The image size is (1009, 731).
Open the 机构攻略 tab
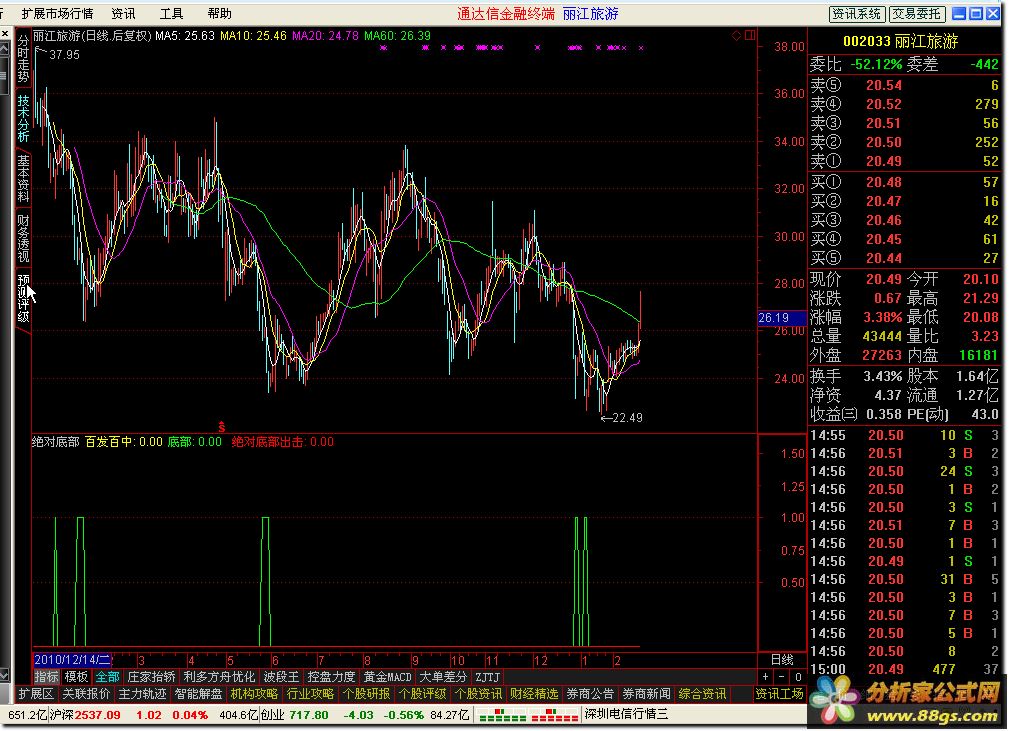coord(254,694)
